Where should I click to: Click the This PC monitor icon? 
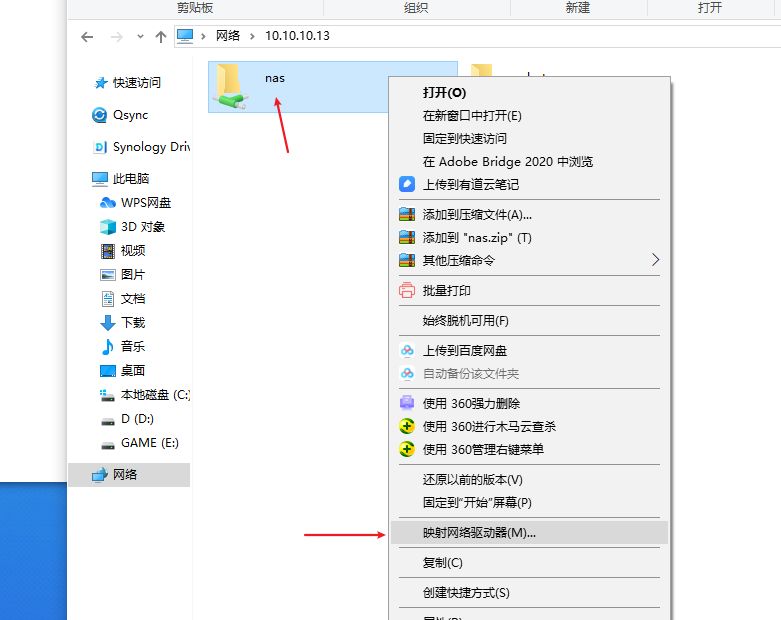click(100, 179)
